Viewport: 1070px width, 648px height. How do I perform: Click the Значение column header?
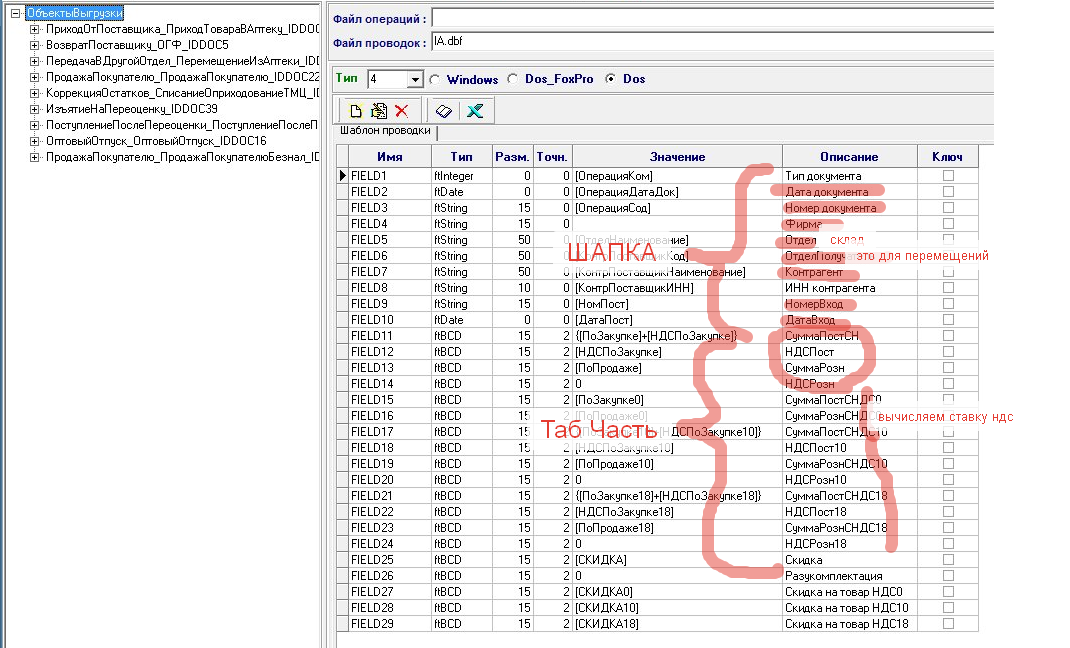click(x=677, y=157)
